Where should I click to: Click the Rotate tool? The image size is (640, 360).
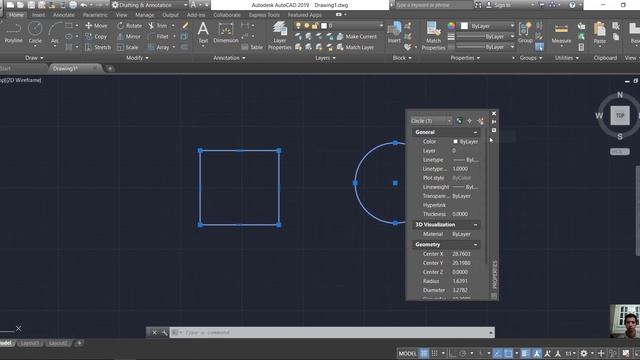click(129, 25)
